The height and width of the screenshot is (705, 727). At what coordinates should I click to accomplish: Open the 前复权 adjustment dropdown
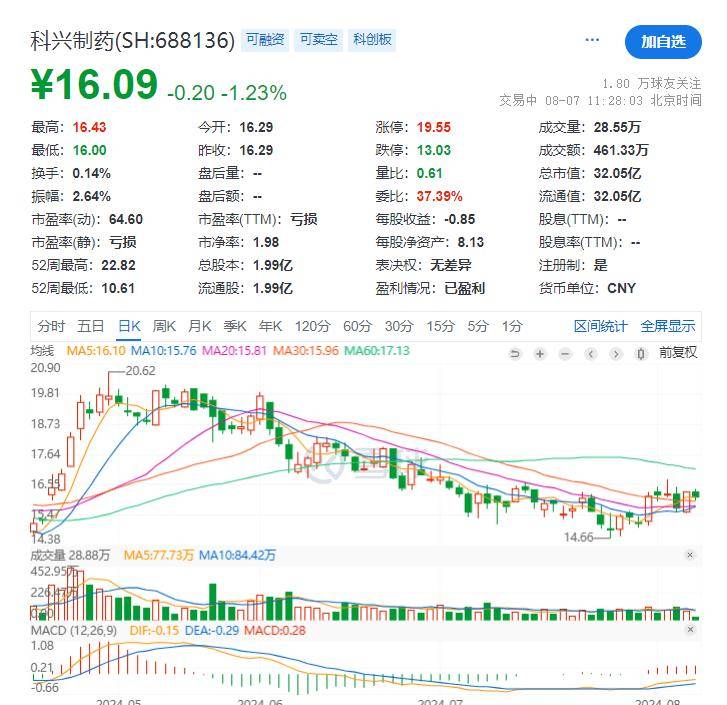[x=678, y=353]
